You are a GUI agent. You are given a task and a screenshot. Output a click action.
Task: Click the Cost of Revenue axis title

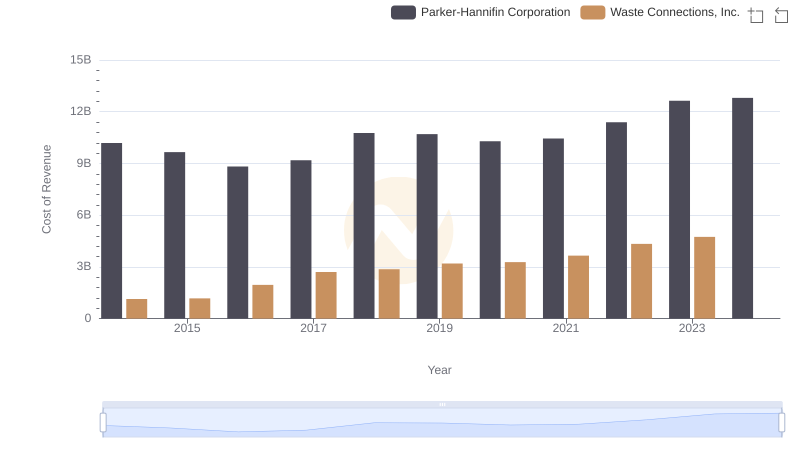pos(46,189)
